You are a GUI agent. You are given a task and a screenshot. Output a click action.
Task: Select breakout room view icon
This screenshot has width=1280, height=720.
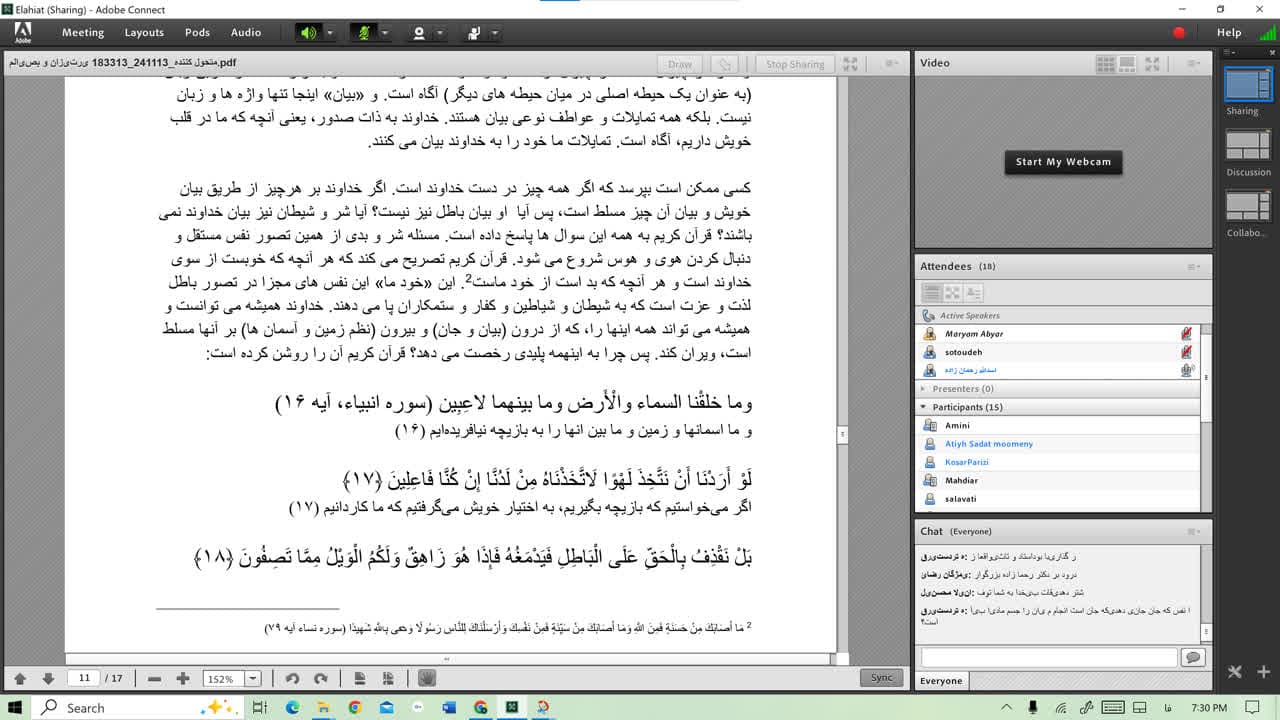coord(952,293)
